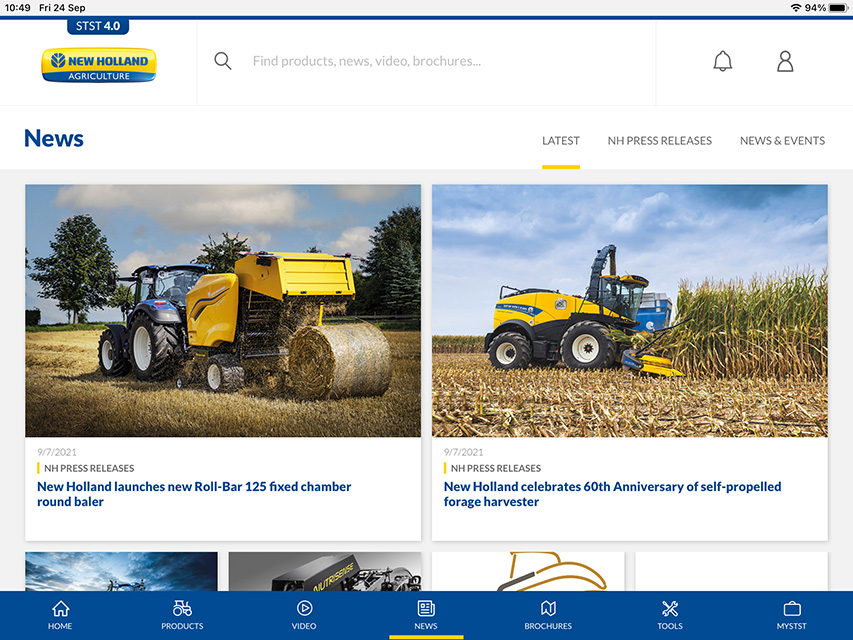The height and width of the screenshot is (640, 853).
Task: Tap the STST 4.0 badge
Action: (x=98, y=26)
